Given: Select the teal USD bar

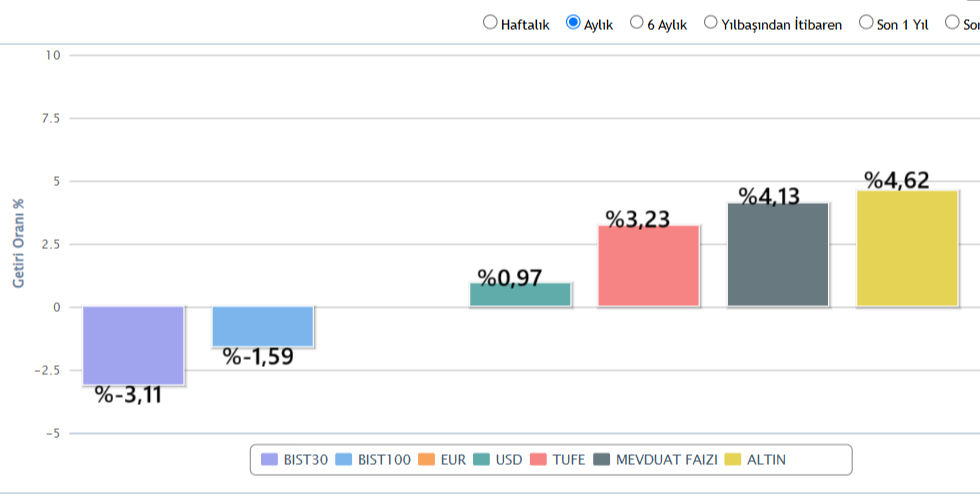Looking at the screenshot, I should [x=520, y=295].
